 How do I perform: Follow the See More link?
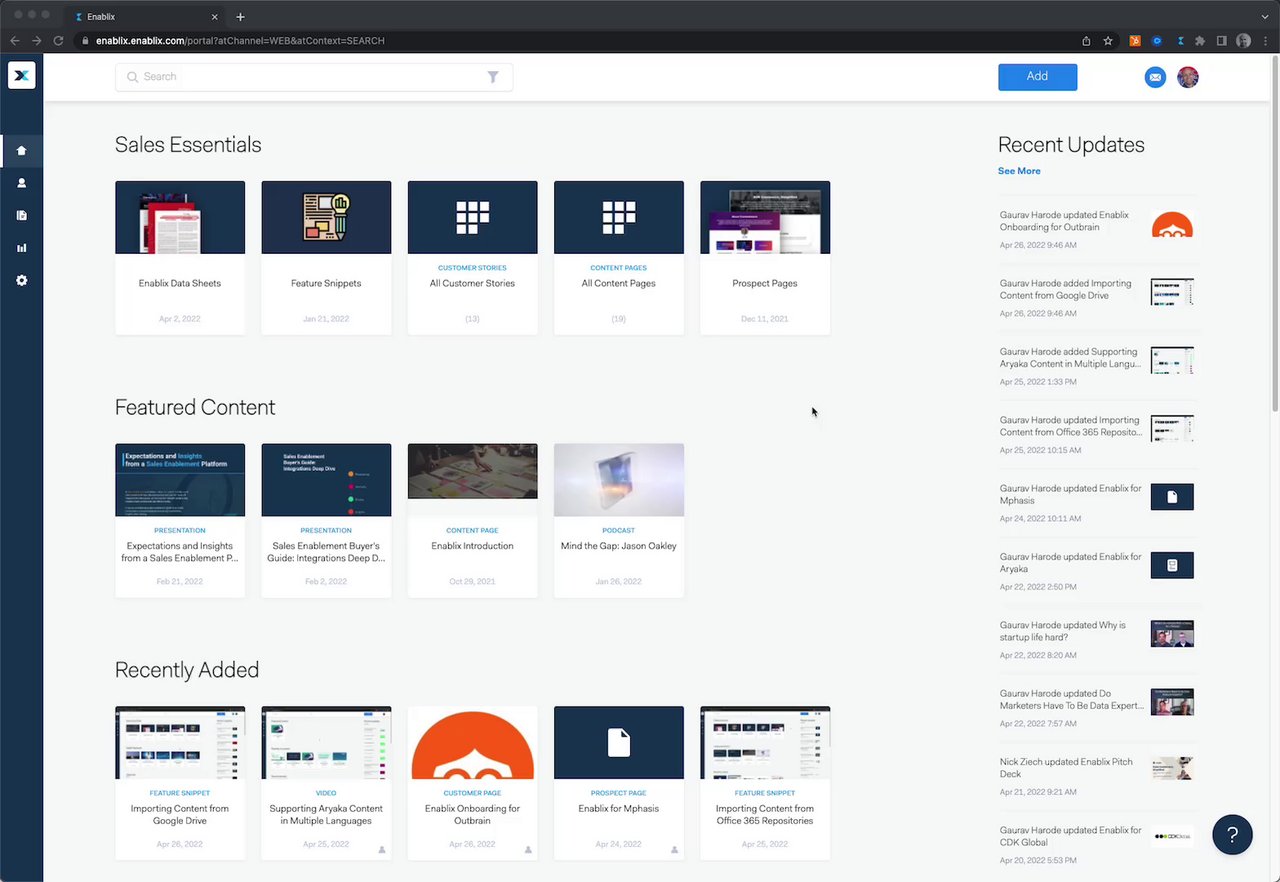(x=1019, y=171)
